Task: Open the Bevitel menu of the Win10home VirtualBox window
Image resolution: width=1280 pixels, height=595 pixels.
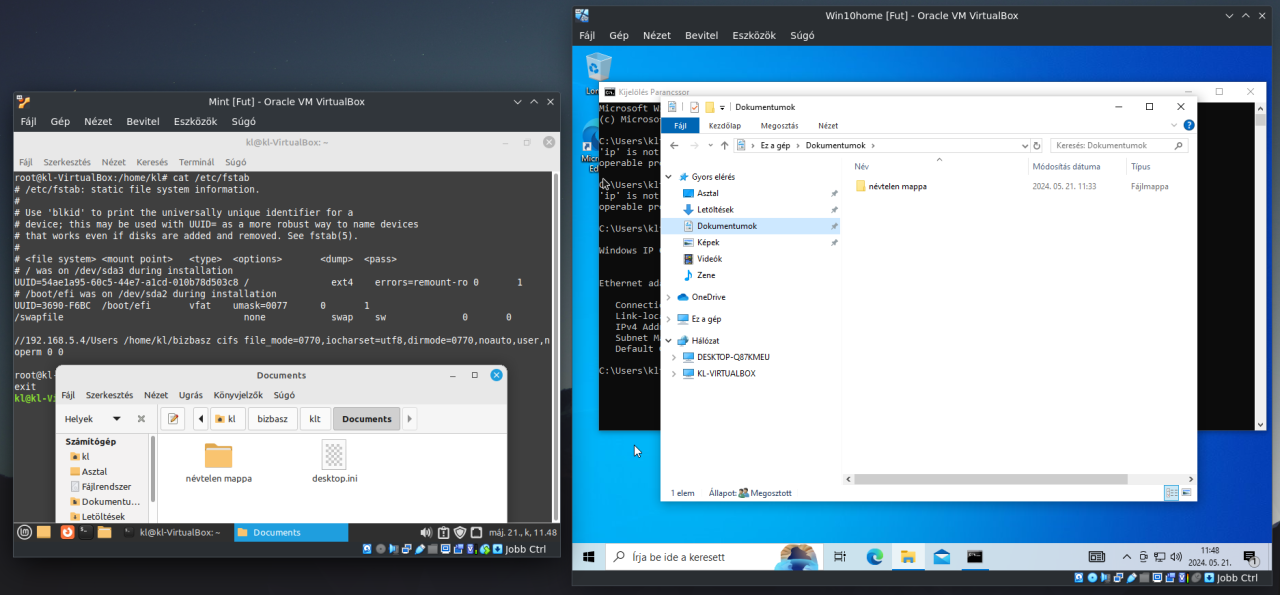Action: tap(701, 35)
